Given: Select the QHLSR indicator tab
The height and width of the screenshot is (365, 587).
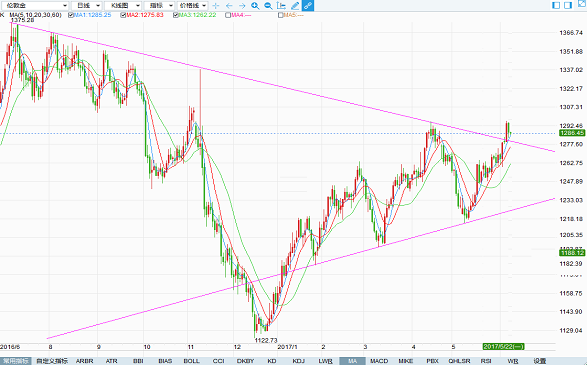Looking at the screenshot, I should coord(459,361).
